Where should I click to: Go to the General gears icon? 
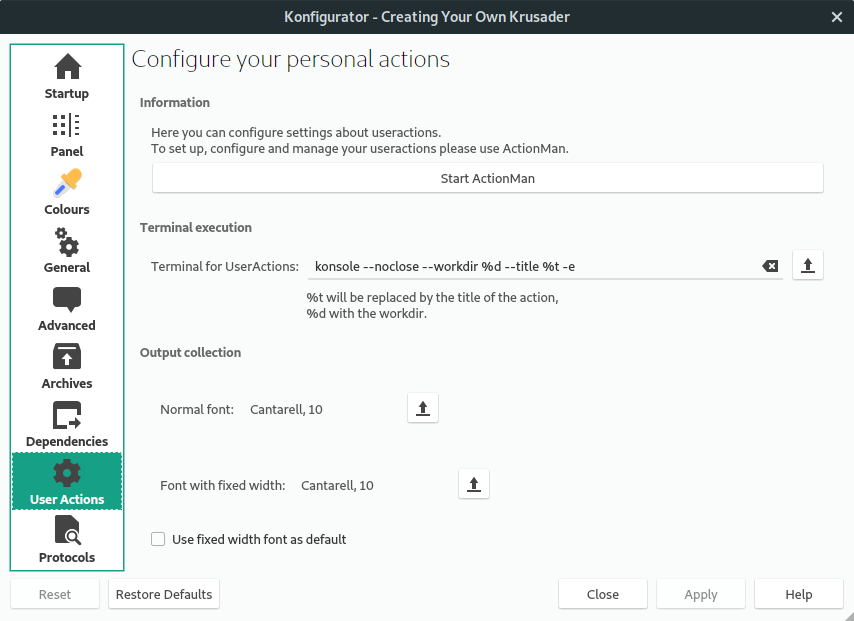click(67, 241)
